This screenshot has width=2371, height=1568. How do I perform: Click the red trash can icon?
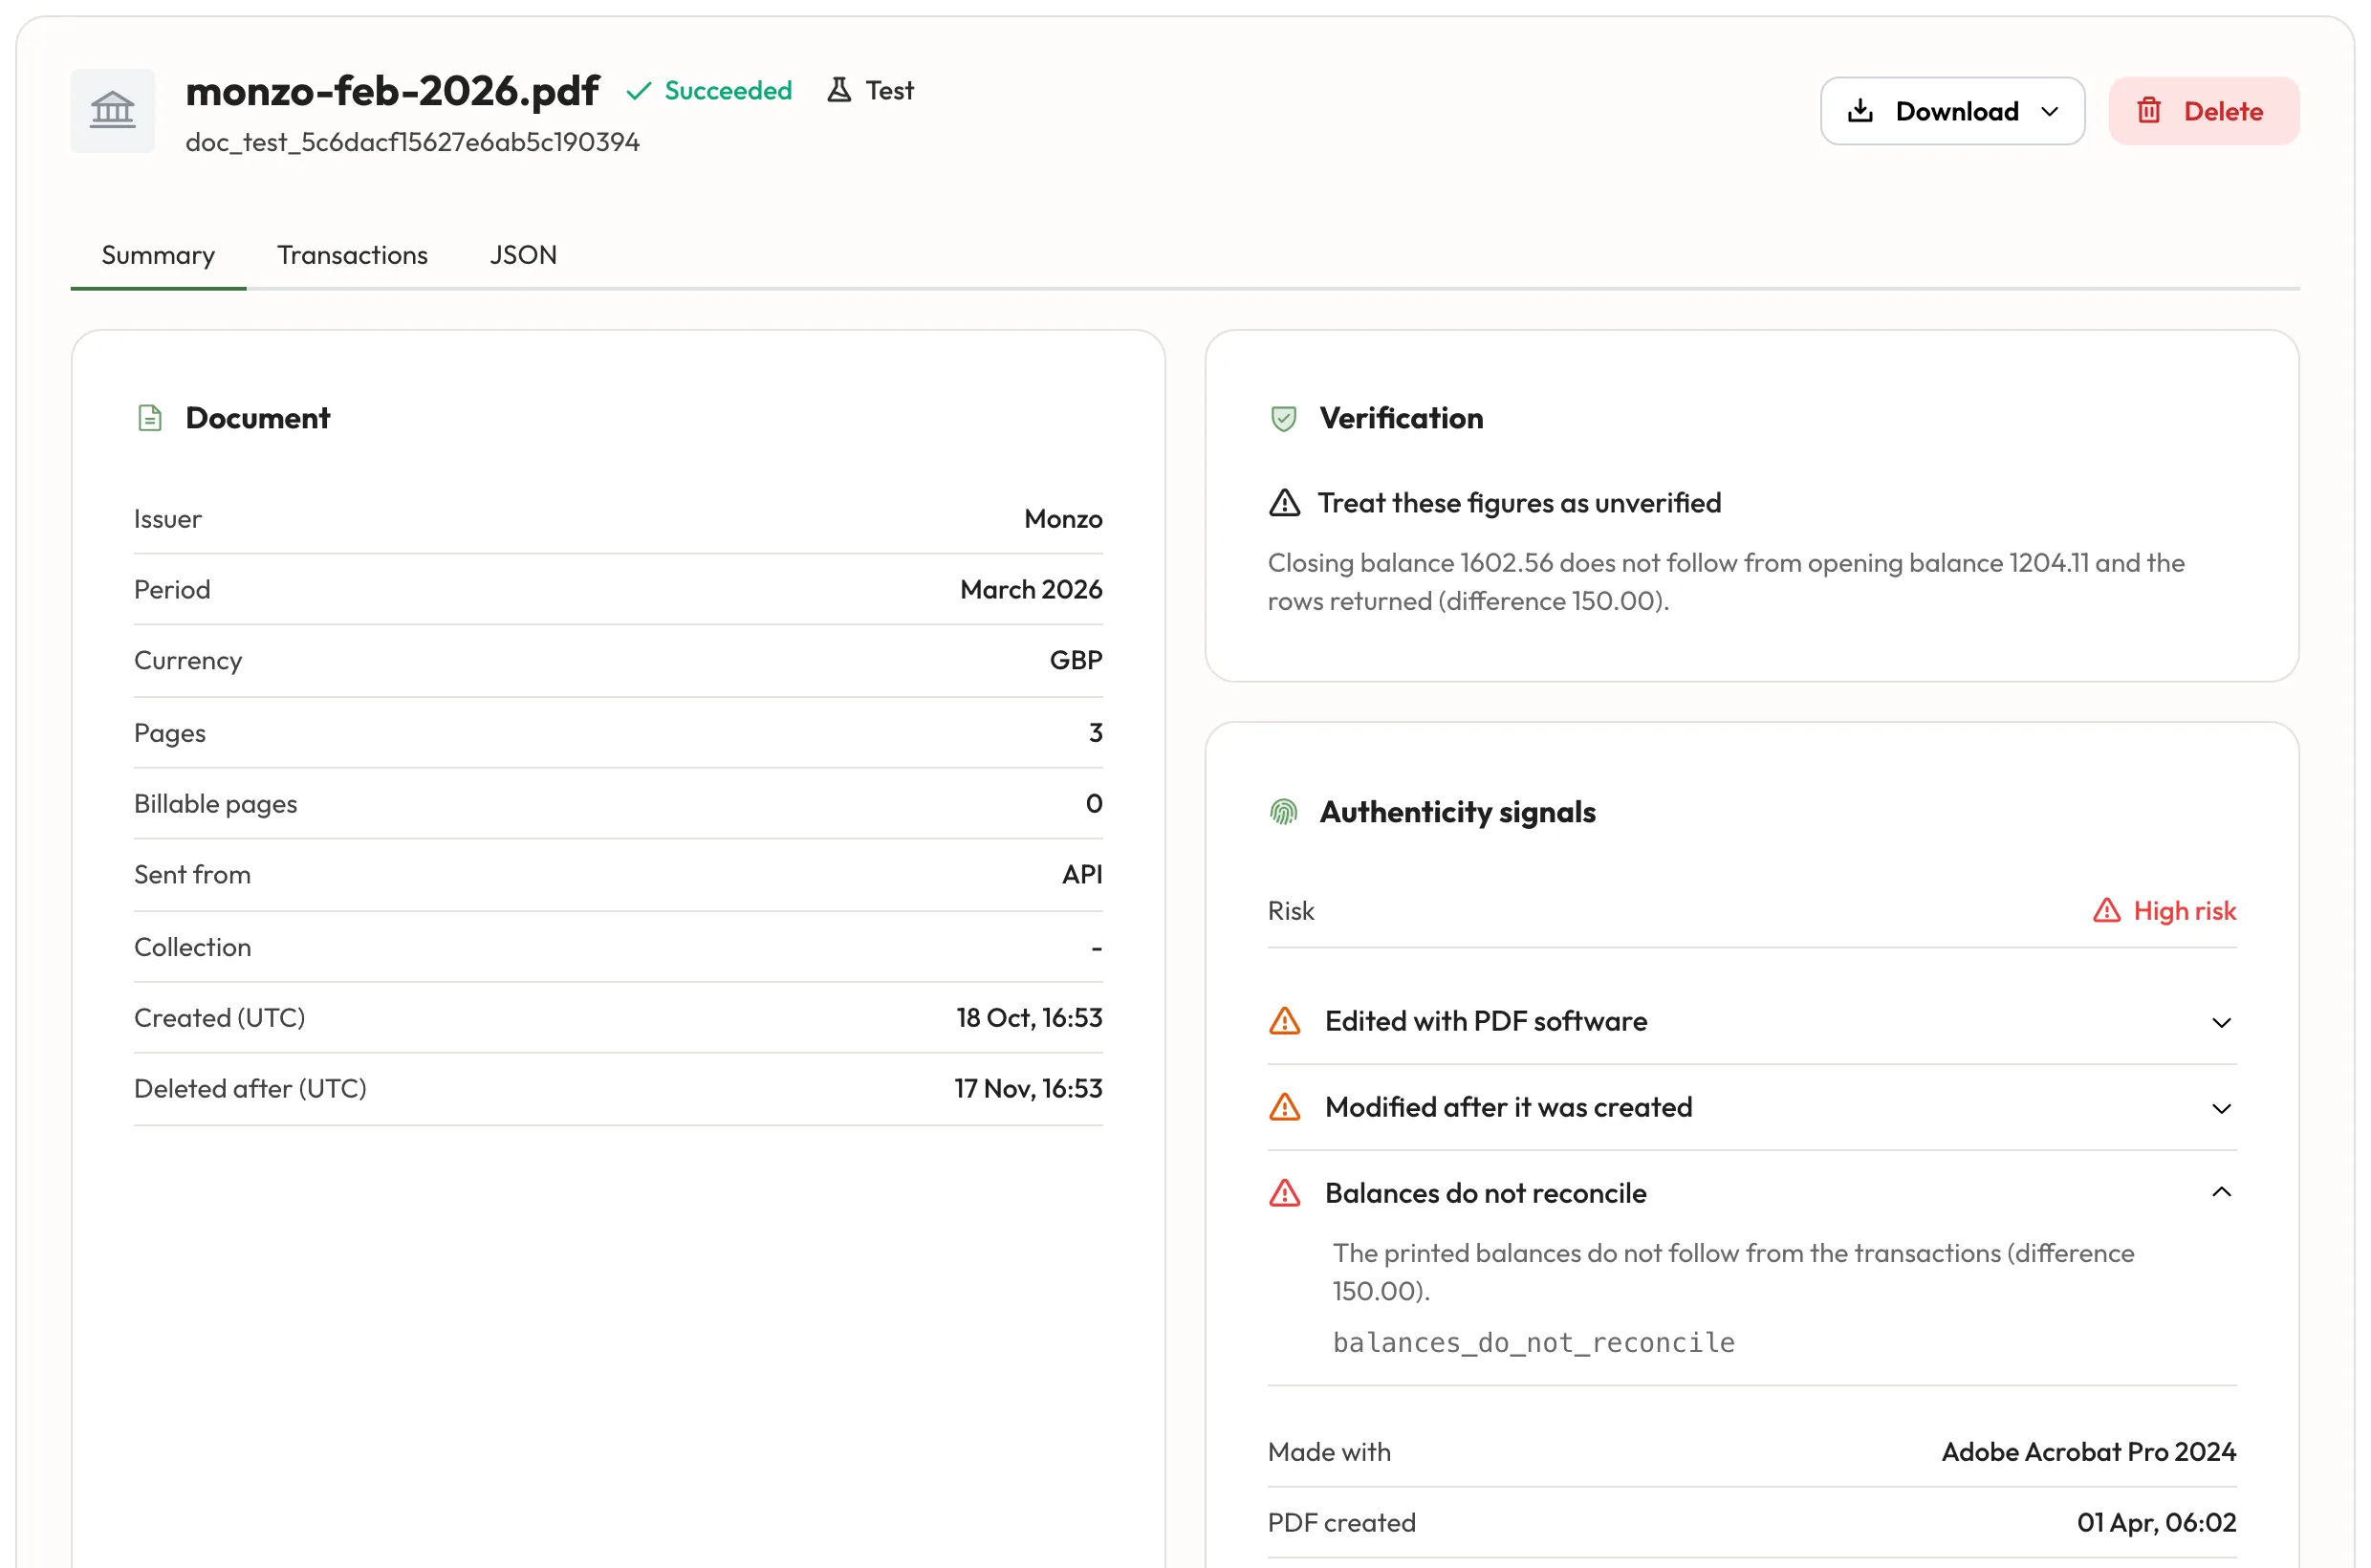(x=2148, y=110)
